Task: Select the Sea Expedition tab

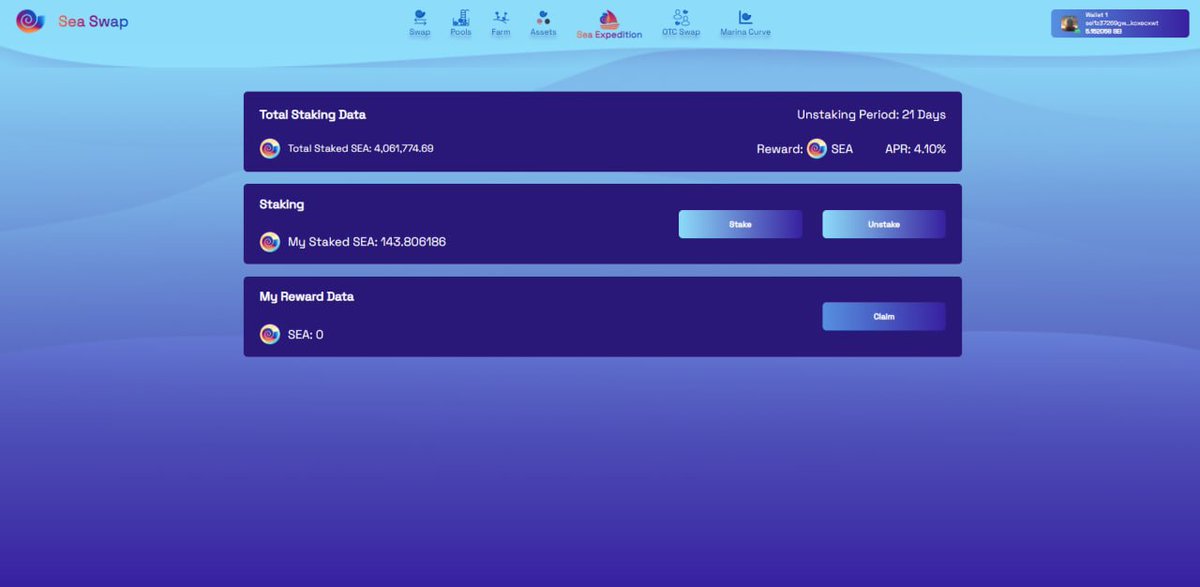Action: click(x=609, y=25)
